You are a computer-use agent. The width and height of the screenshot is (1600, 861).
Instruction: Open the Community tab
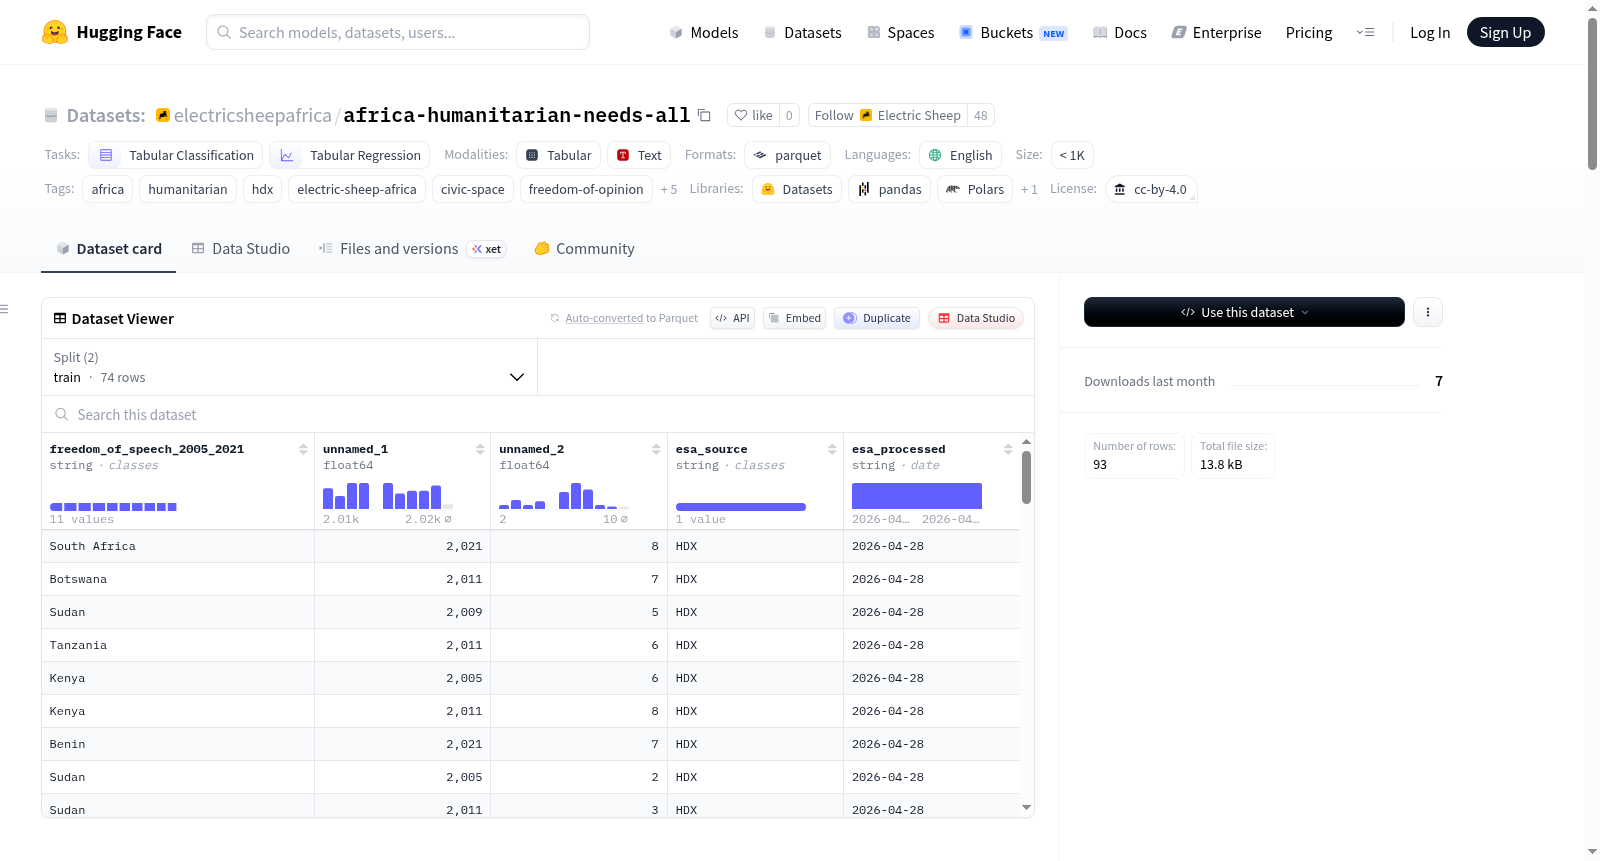pos(584,249)
